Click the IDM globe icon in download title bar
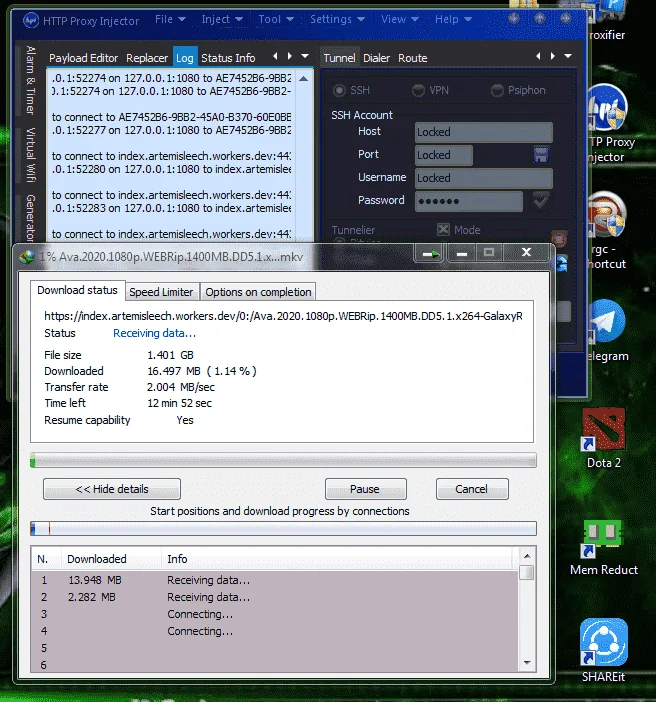656x702 pixels. coord(27,257)
